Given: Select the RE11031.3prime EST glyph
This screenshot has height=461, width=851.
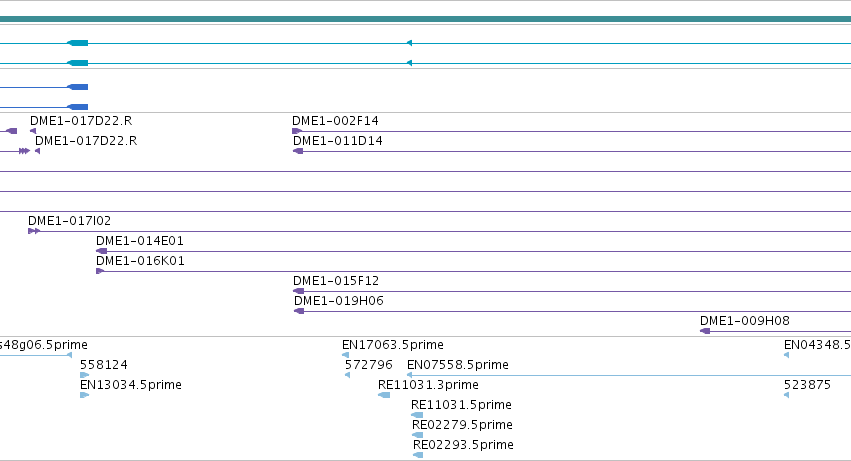Looking at the screenshot, I should pos(384,395).
